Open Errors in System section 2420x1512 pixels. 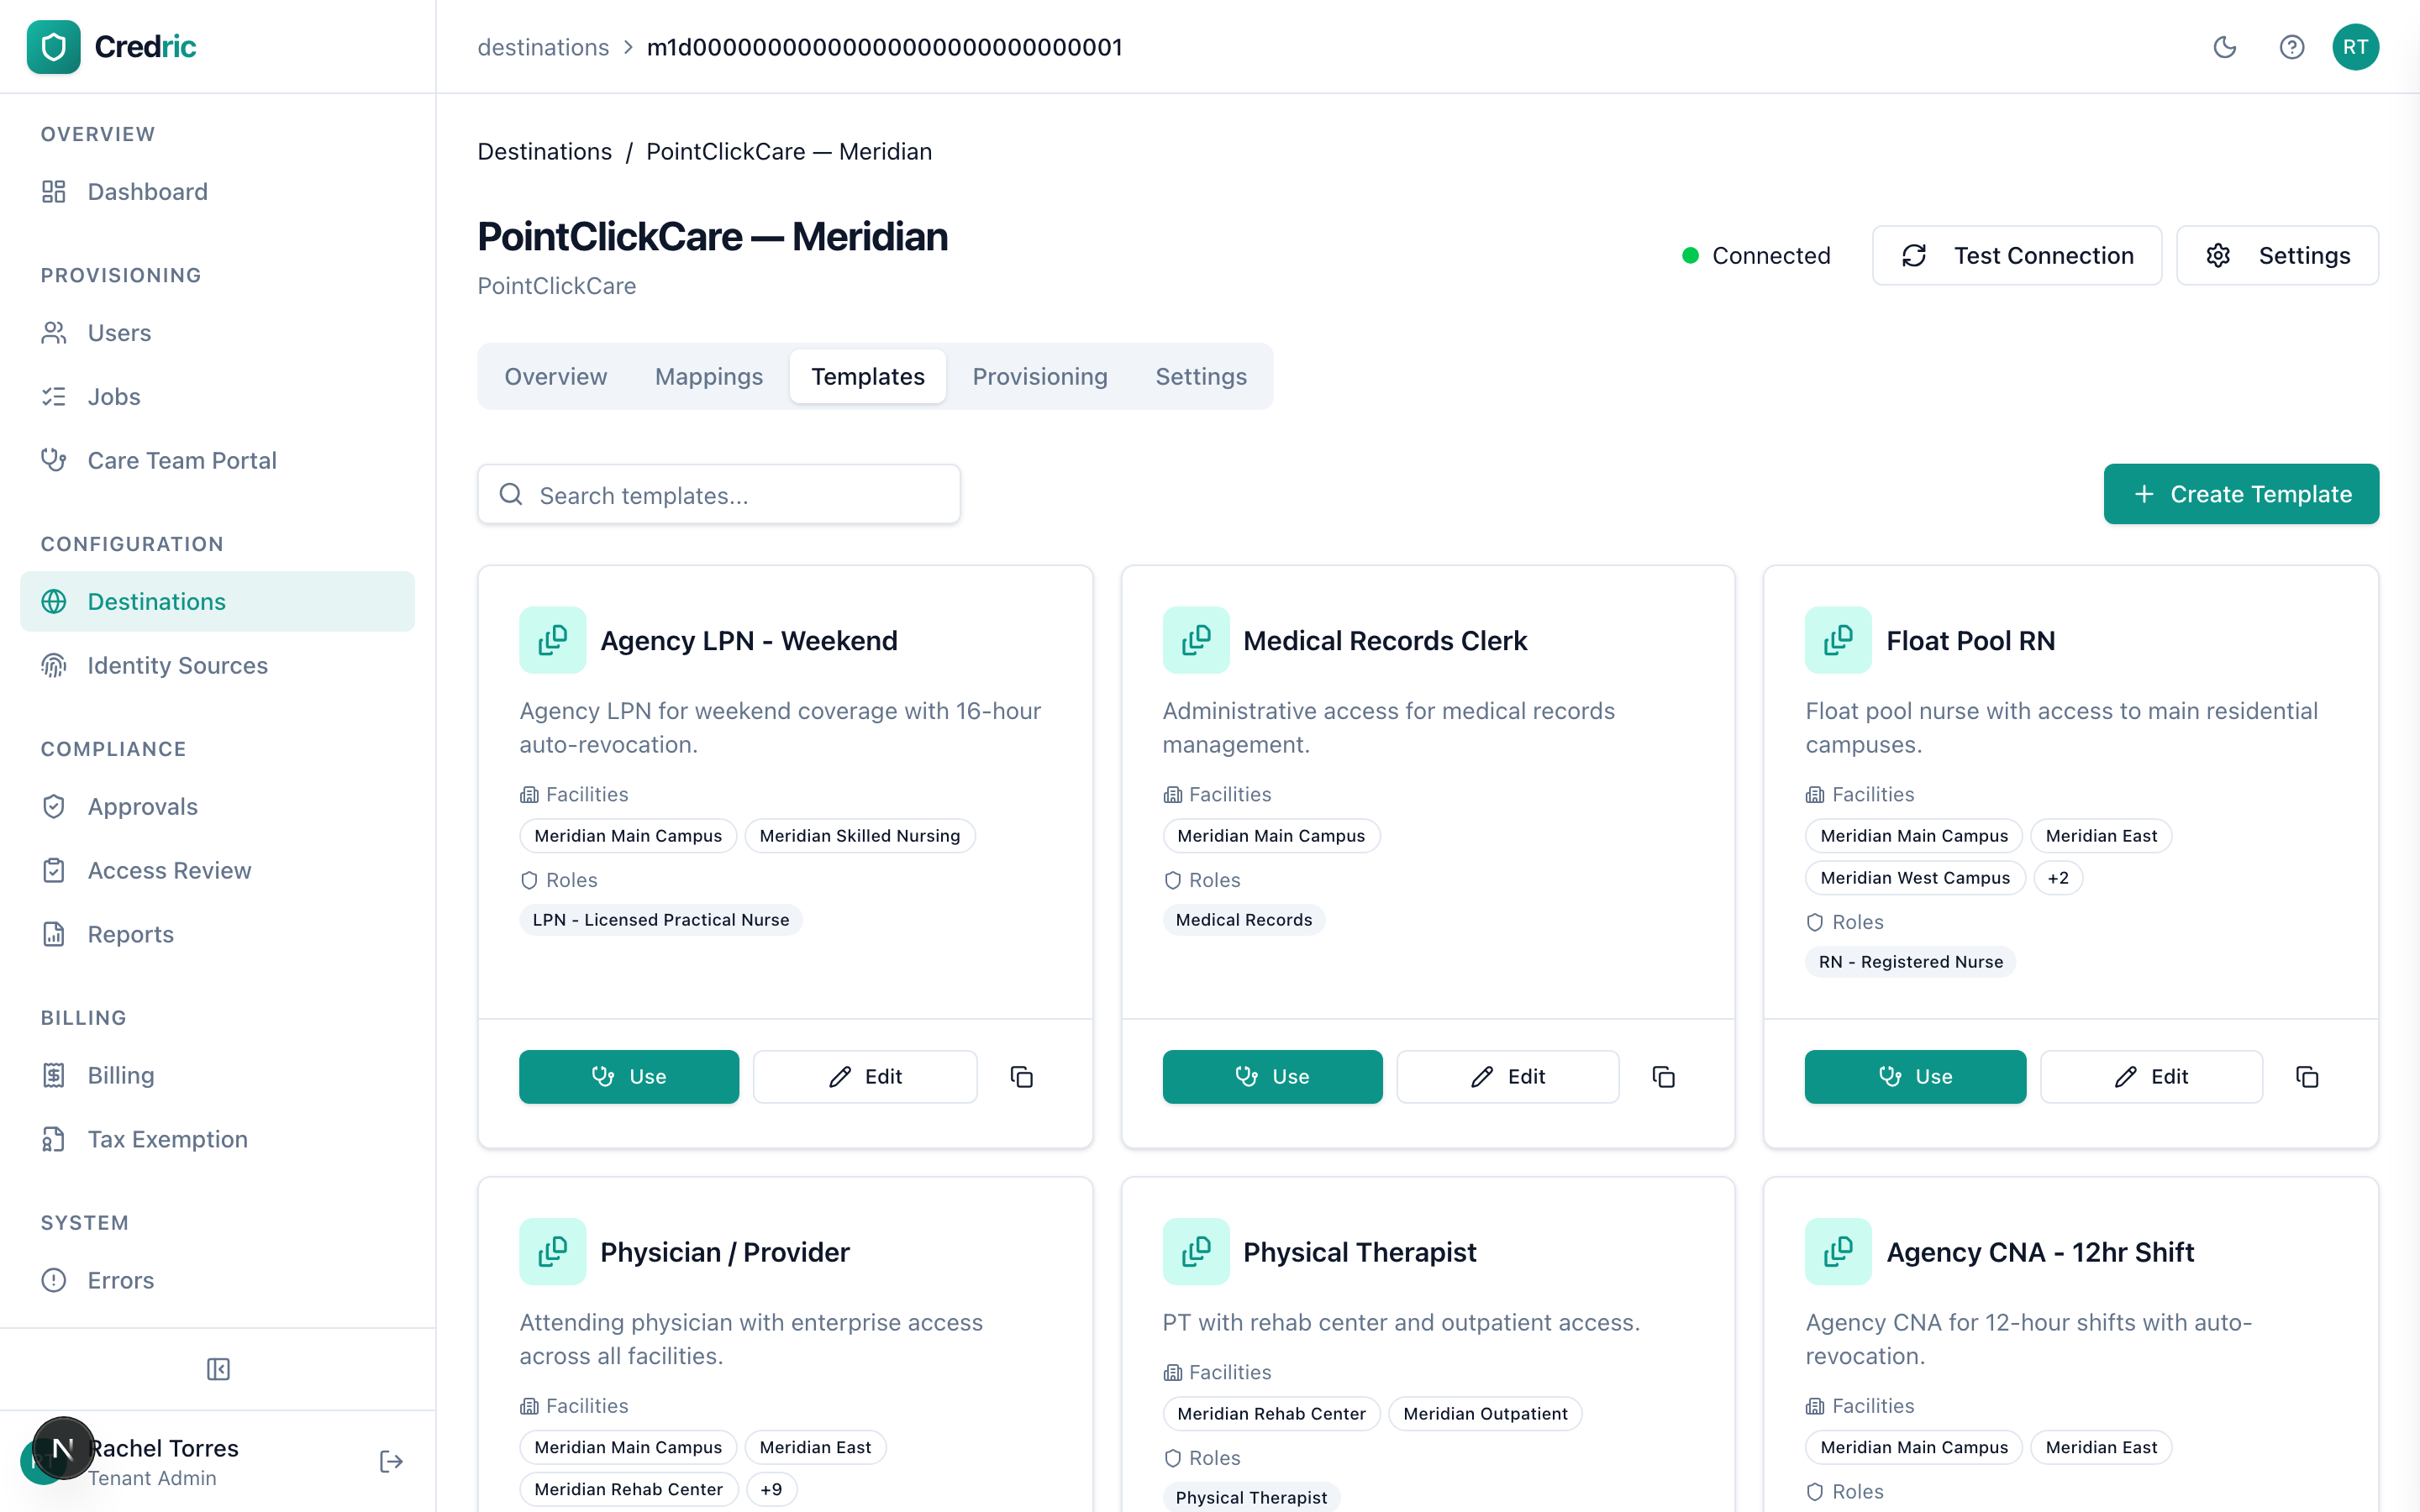217,1281
